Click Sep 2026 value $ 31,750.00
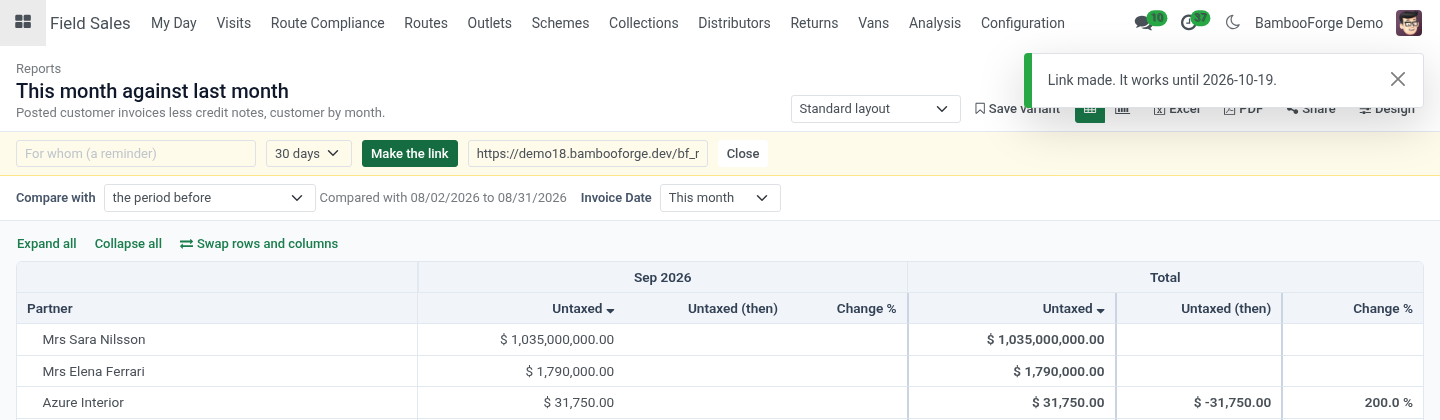1440x420 pixels. coord(579,403)
